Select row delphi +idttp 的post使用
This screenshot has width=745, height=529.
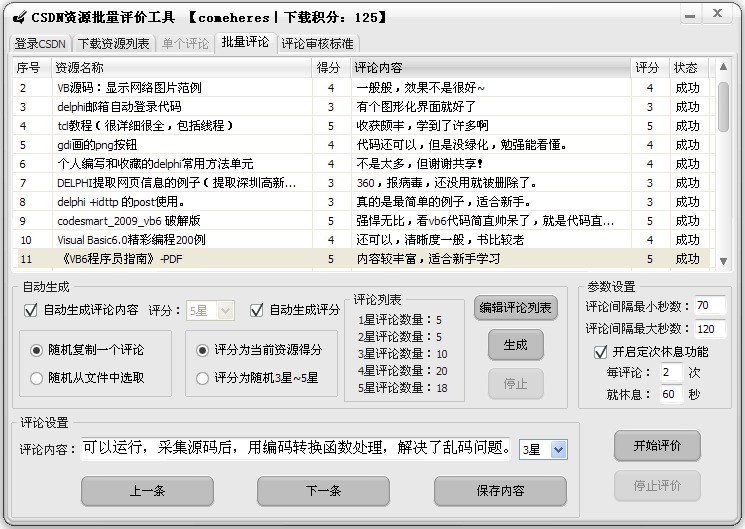(x=361, y=202)
